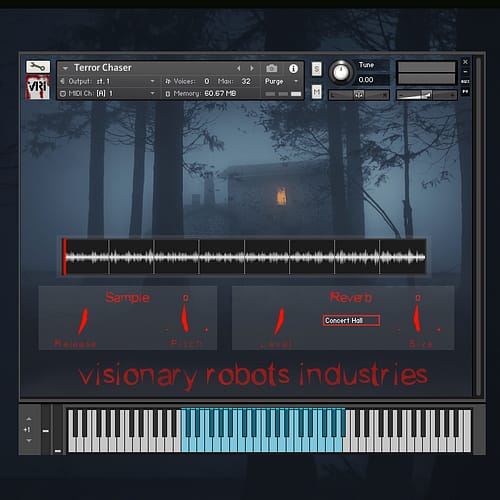Minimize the instrument with the minus icon
The height and width of the screenshot is (500, 500).
465,72
